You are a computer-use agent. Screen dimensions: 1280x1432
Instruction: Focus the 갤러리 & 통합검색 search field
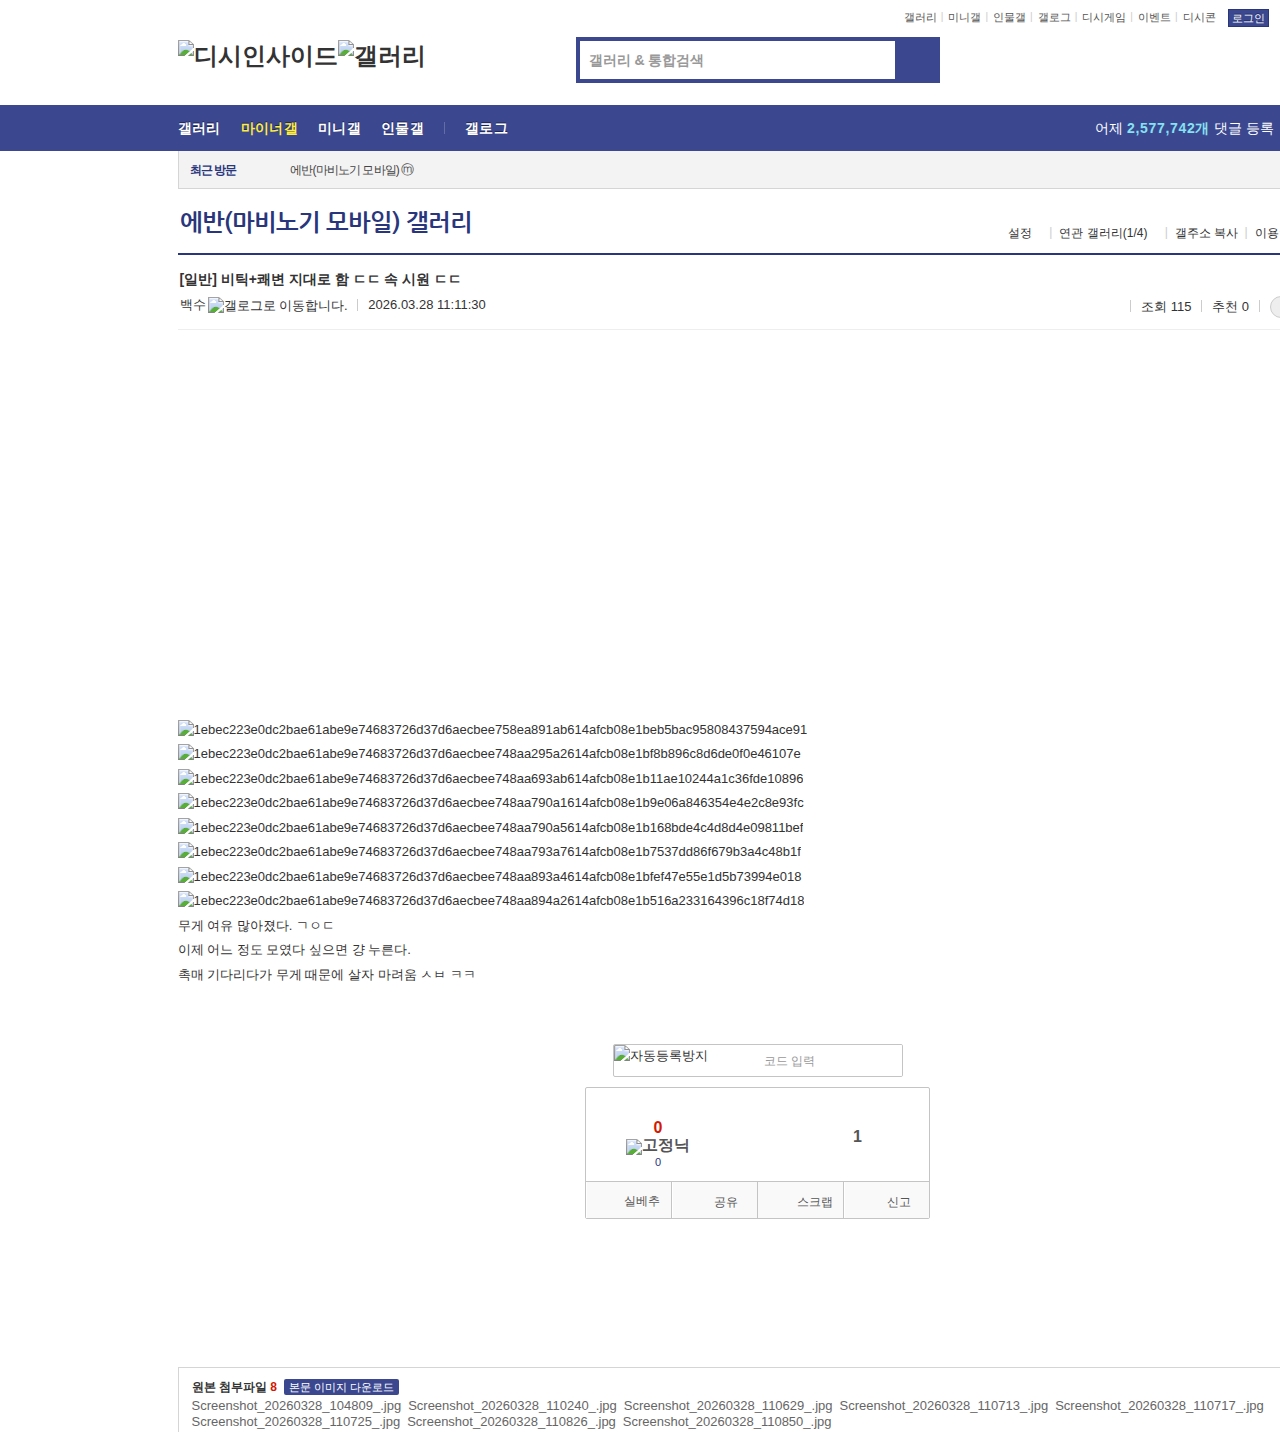[737, 60]
